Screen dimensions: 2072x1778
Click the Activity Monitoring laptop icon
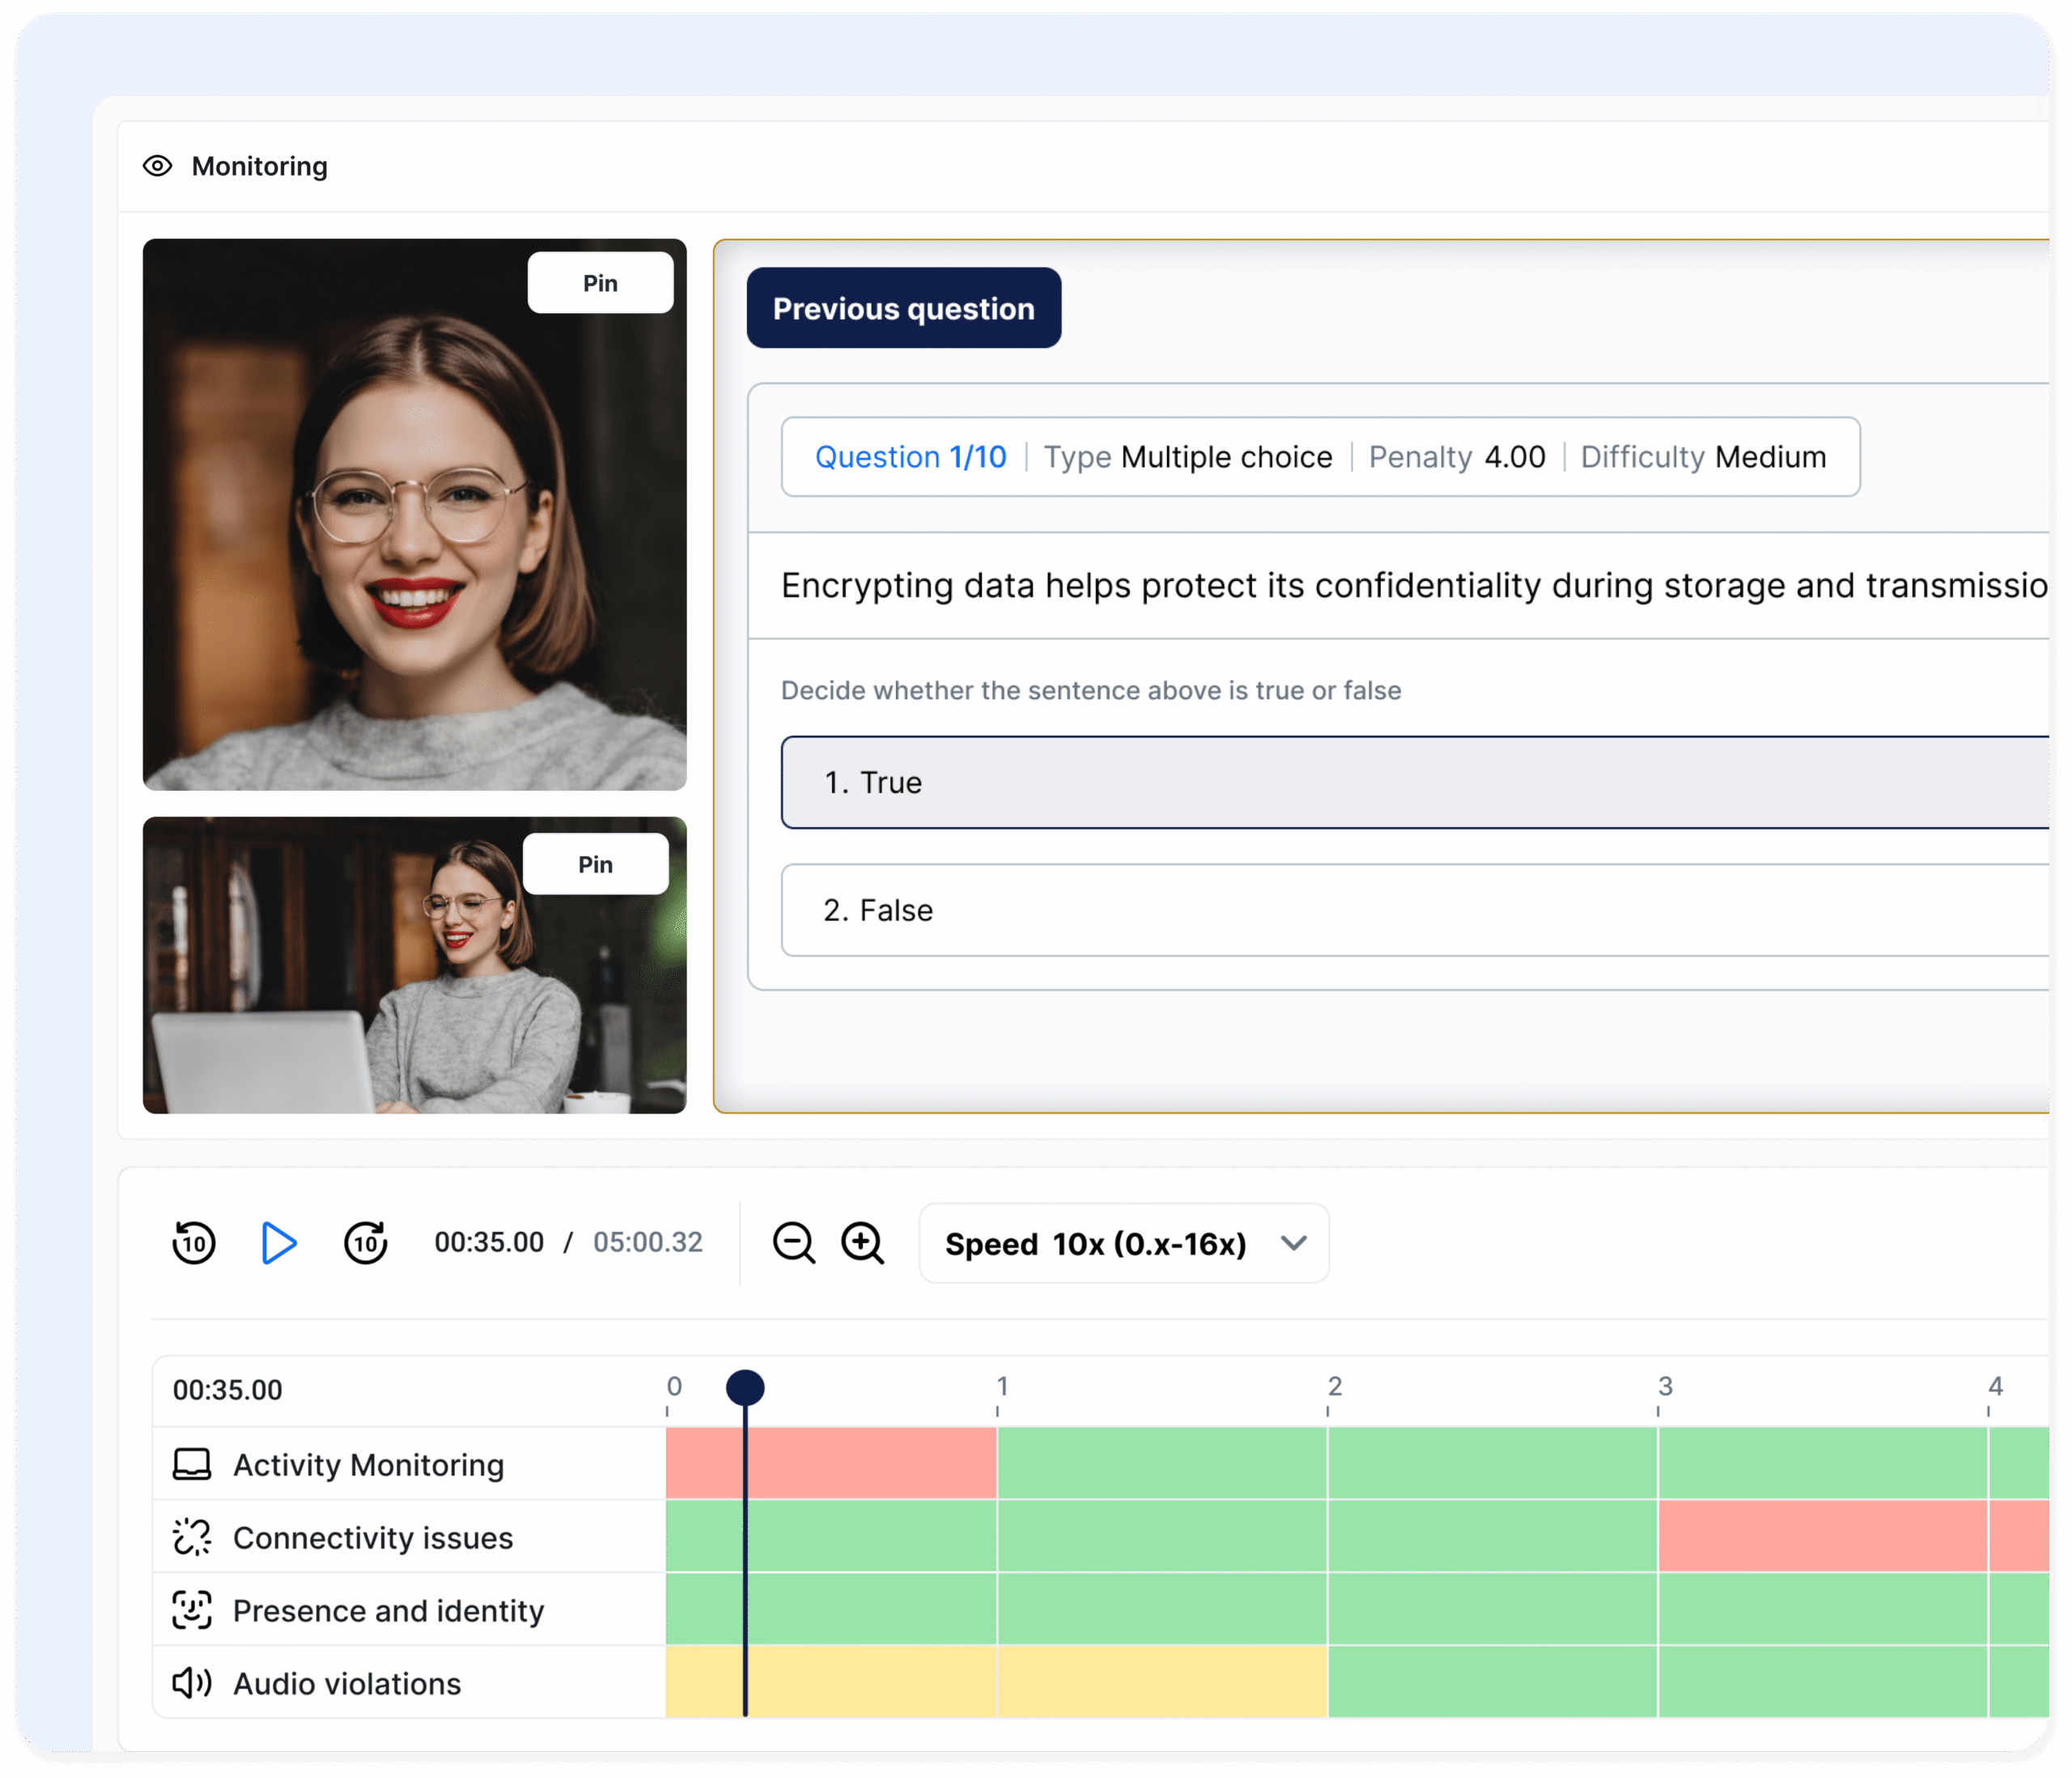(x=192, y=1464)
